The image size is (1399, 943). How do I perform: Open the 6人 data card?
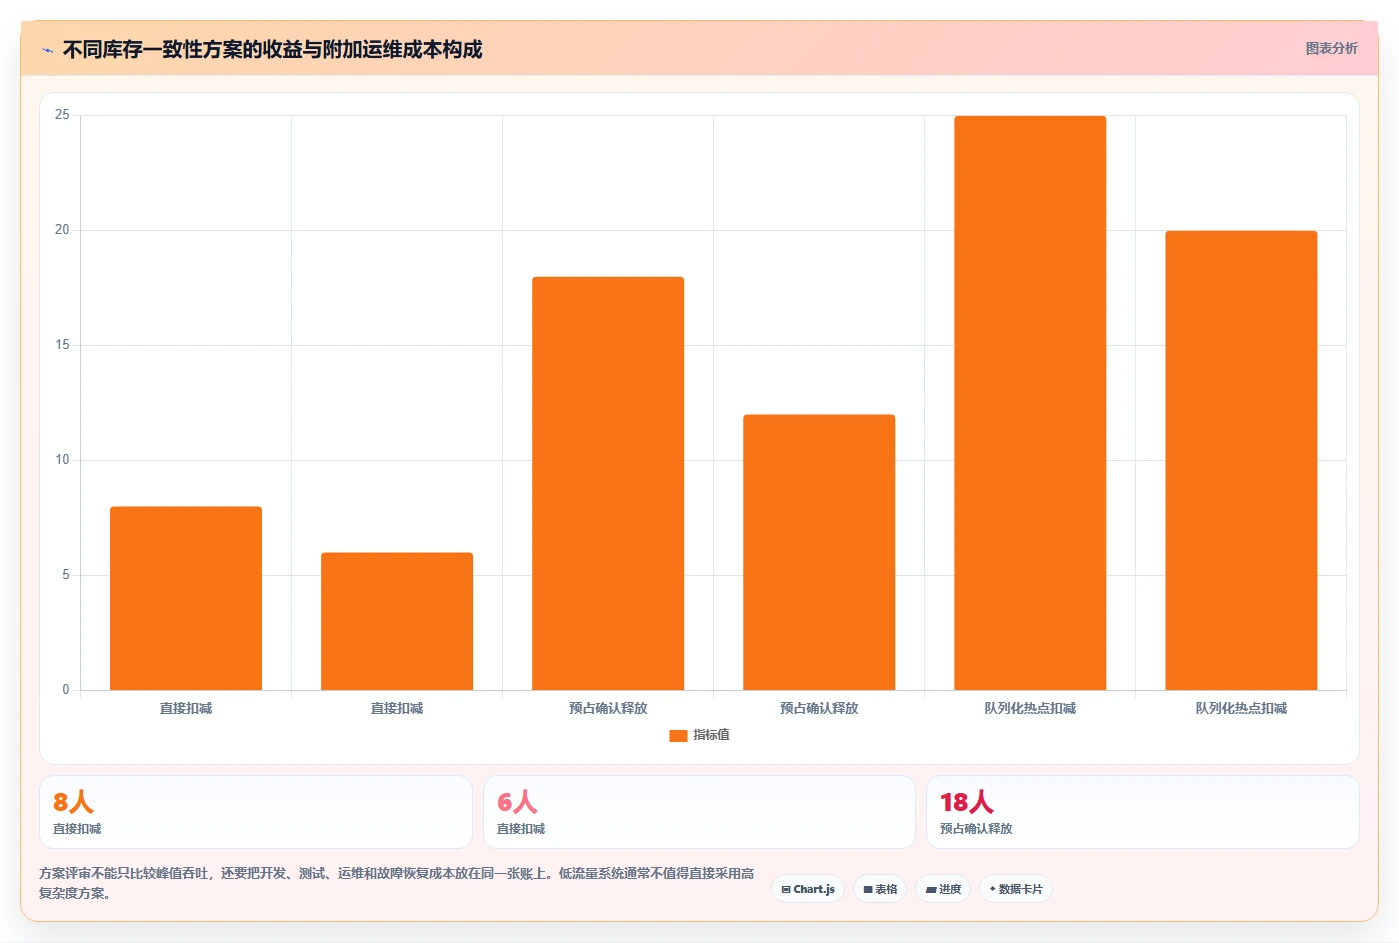[x=699, y=812]
